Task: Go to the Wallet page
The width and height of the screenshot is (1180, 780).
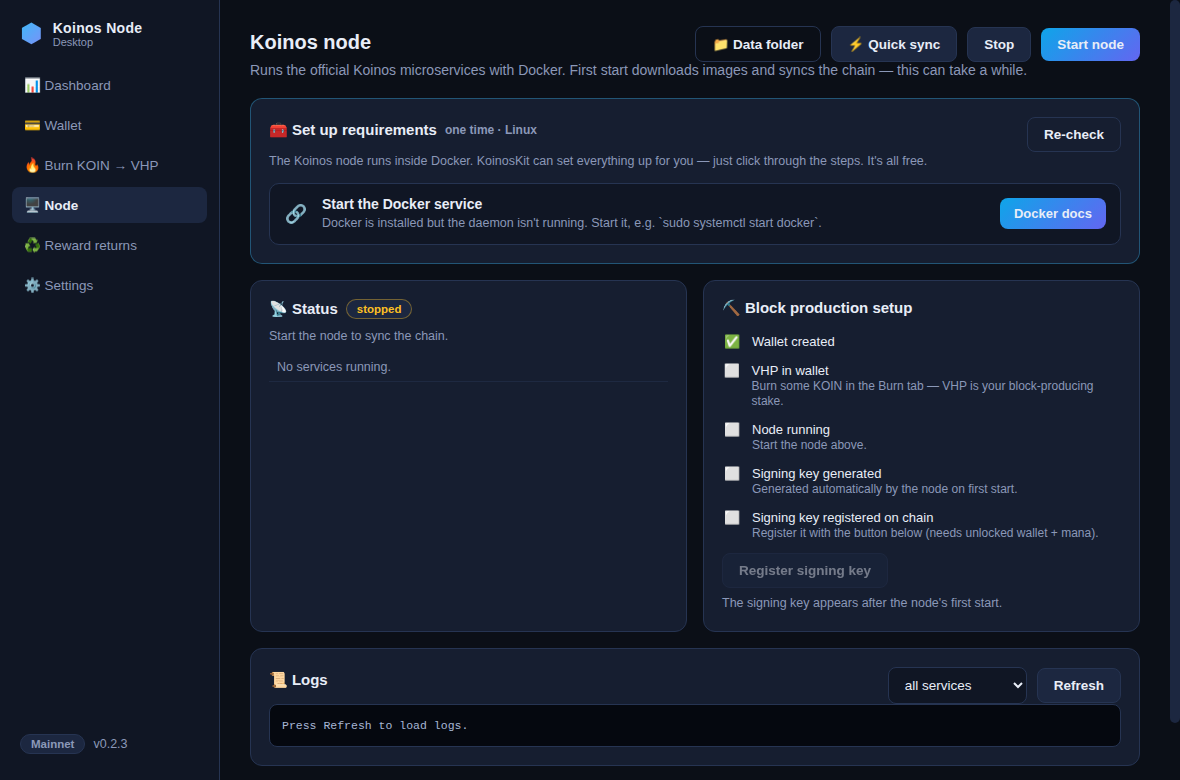Action: (109, 126)
